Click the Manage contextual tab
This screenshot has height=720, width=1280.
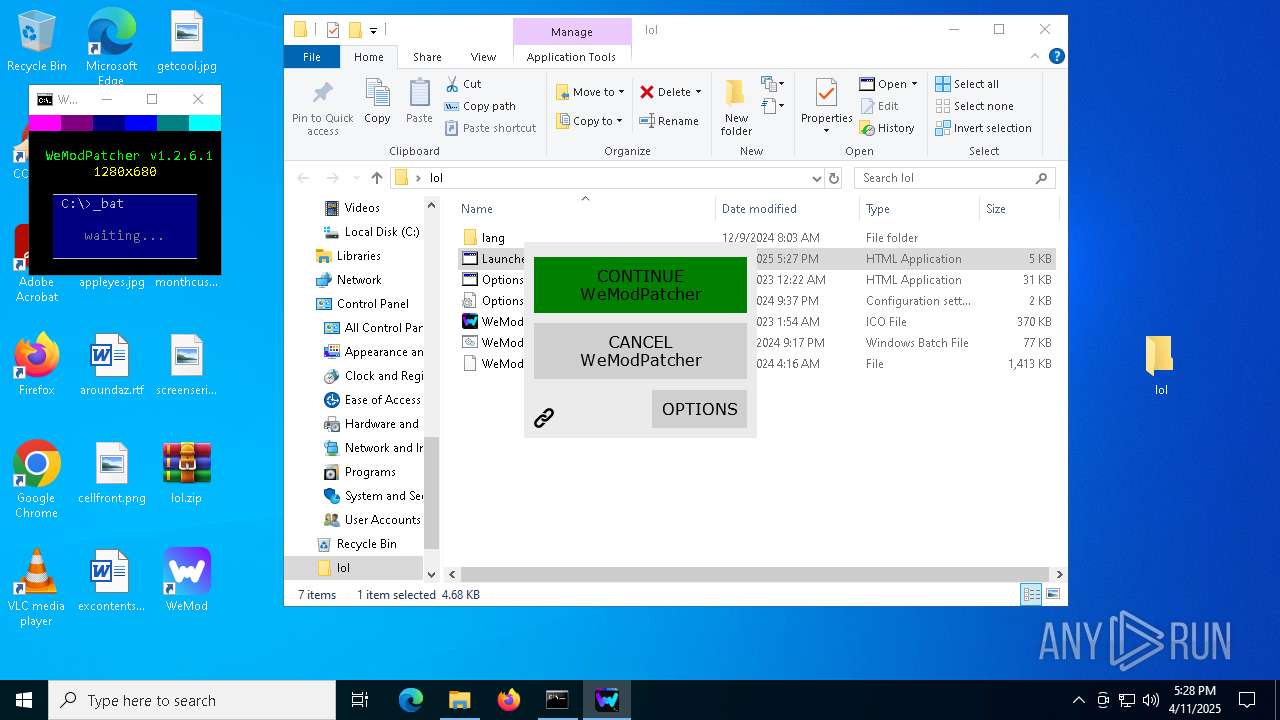click(x=572, y=32)
